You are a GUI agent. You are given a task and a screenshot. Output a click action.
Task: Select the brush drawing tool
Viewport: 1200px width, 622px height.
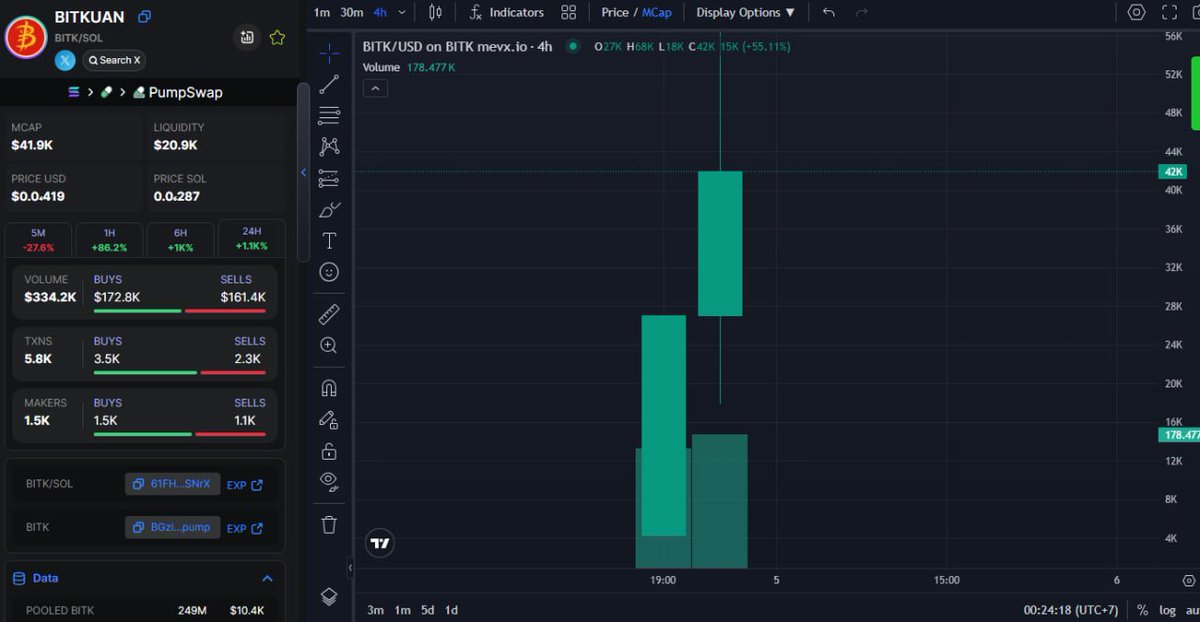(x=329, y=210)
